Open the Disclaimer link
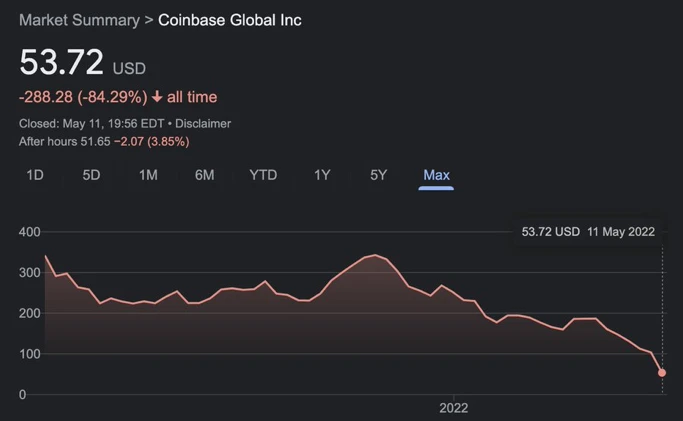 [205, 124]
